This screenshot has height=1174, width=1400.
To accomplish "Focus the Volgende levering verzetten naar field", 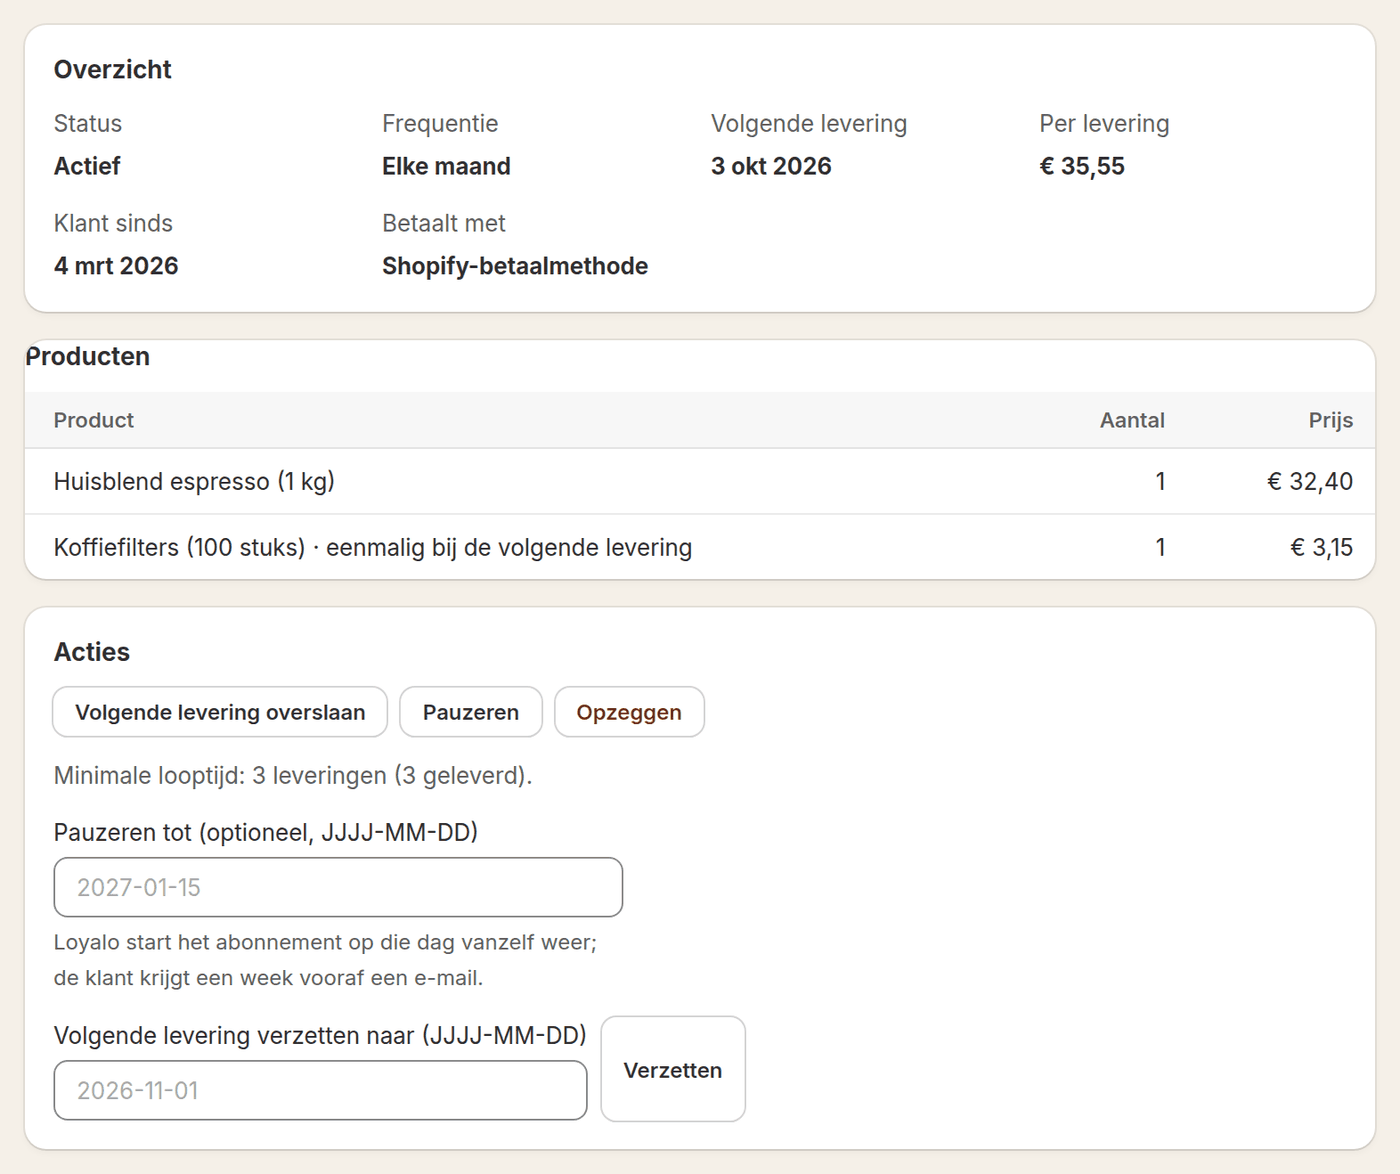I will coord(320,1090).
